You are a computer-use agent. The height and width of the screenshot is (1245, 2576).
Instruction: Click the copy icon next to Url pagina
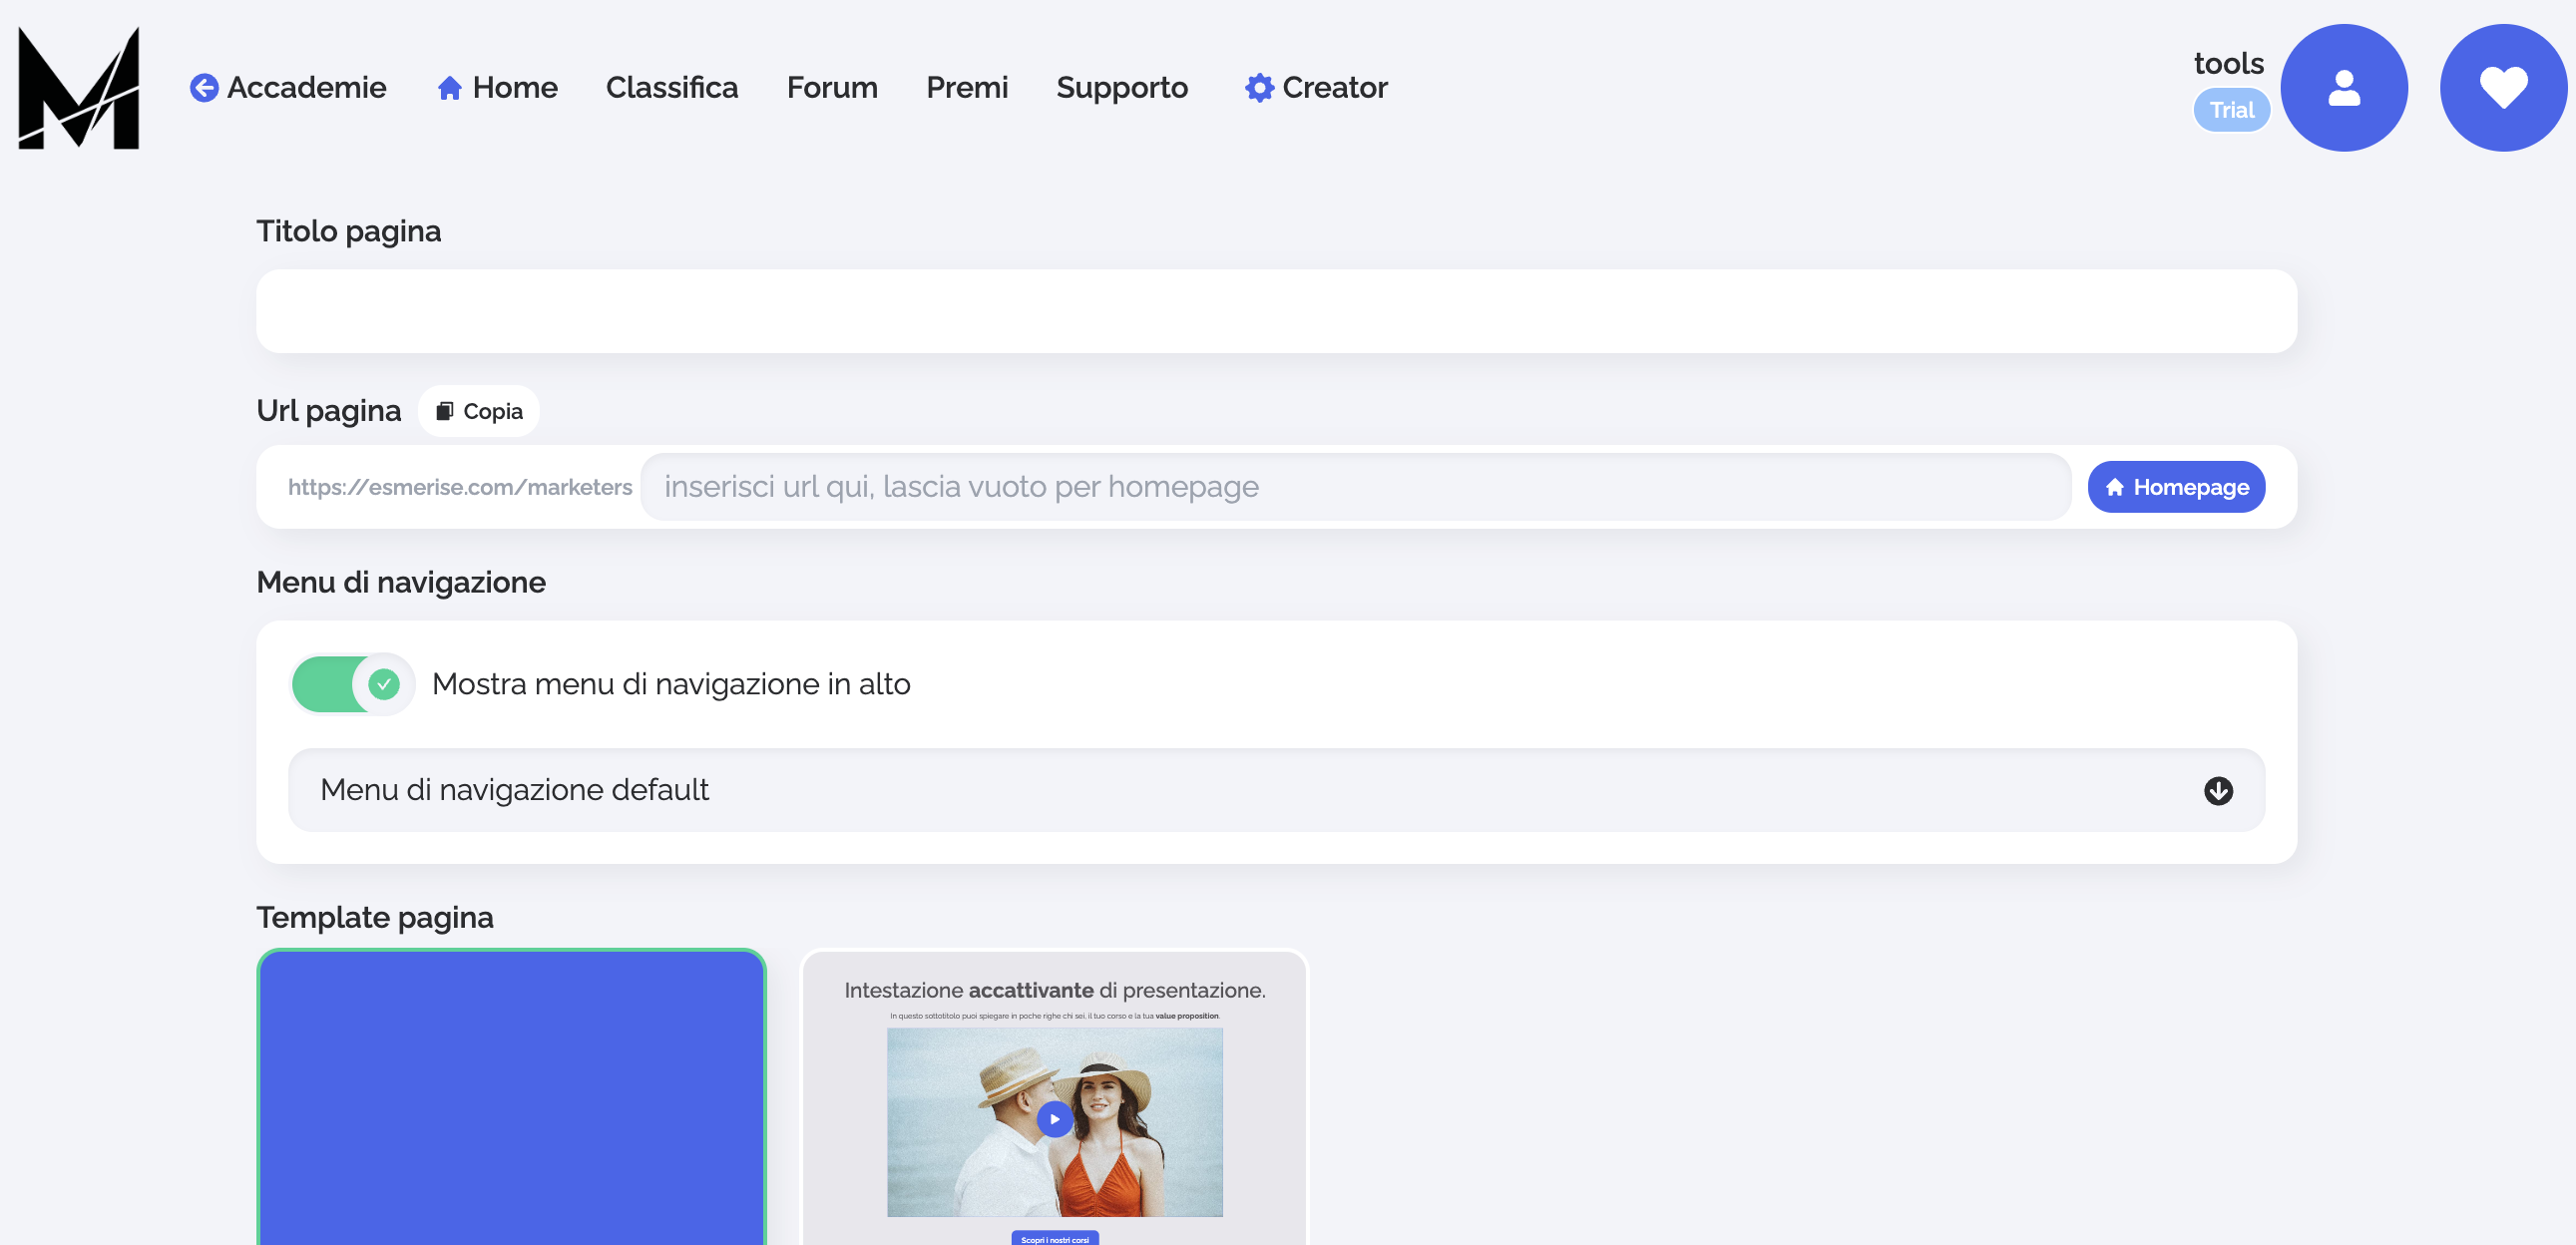point(445,411)
